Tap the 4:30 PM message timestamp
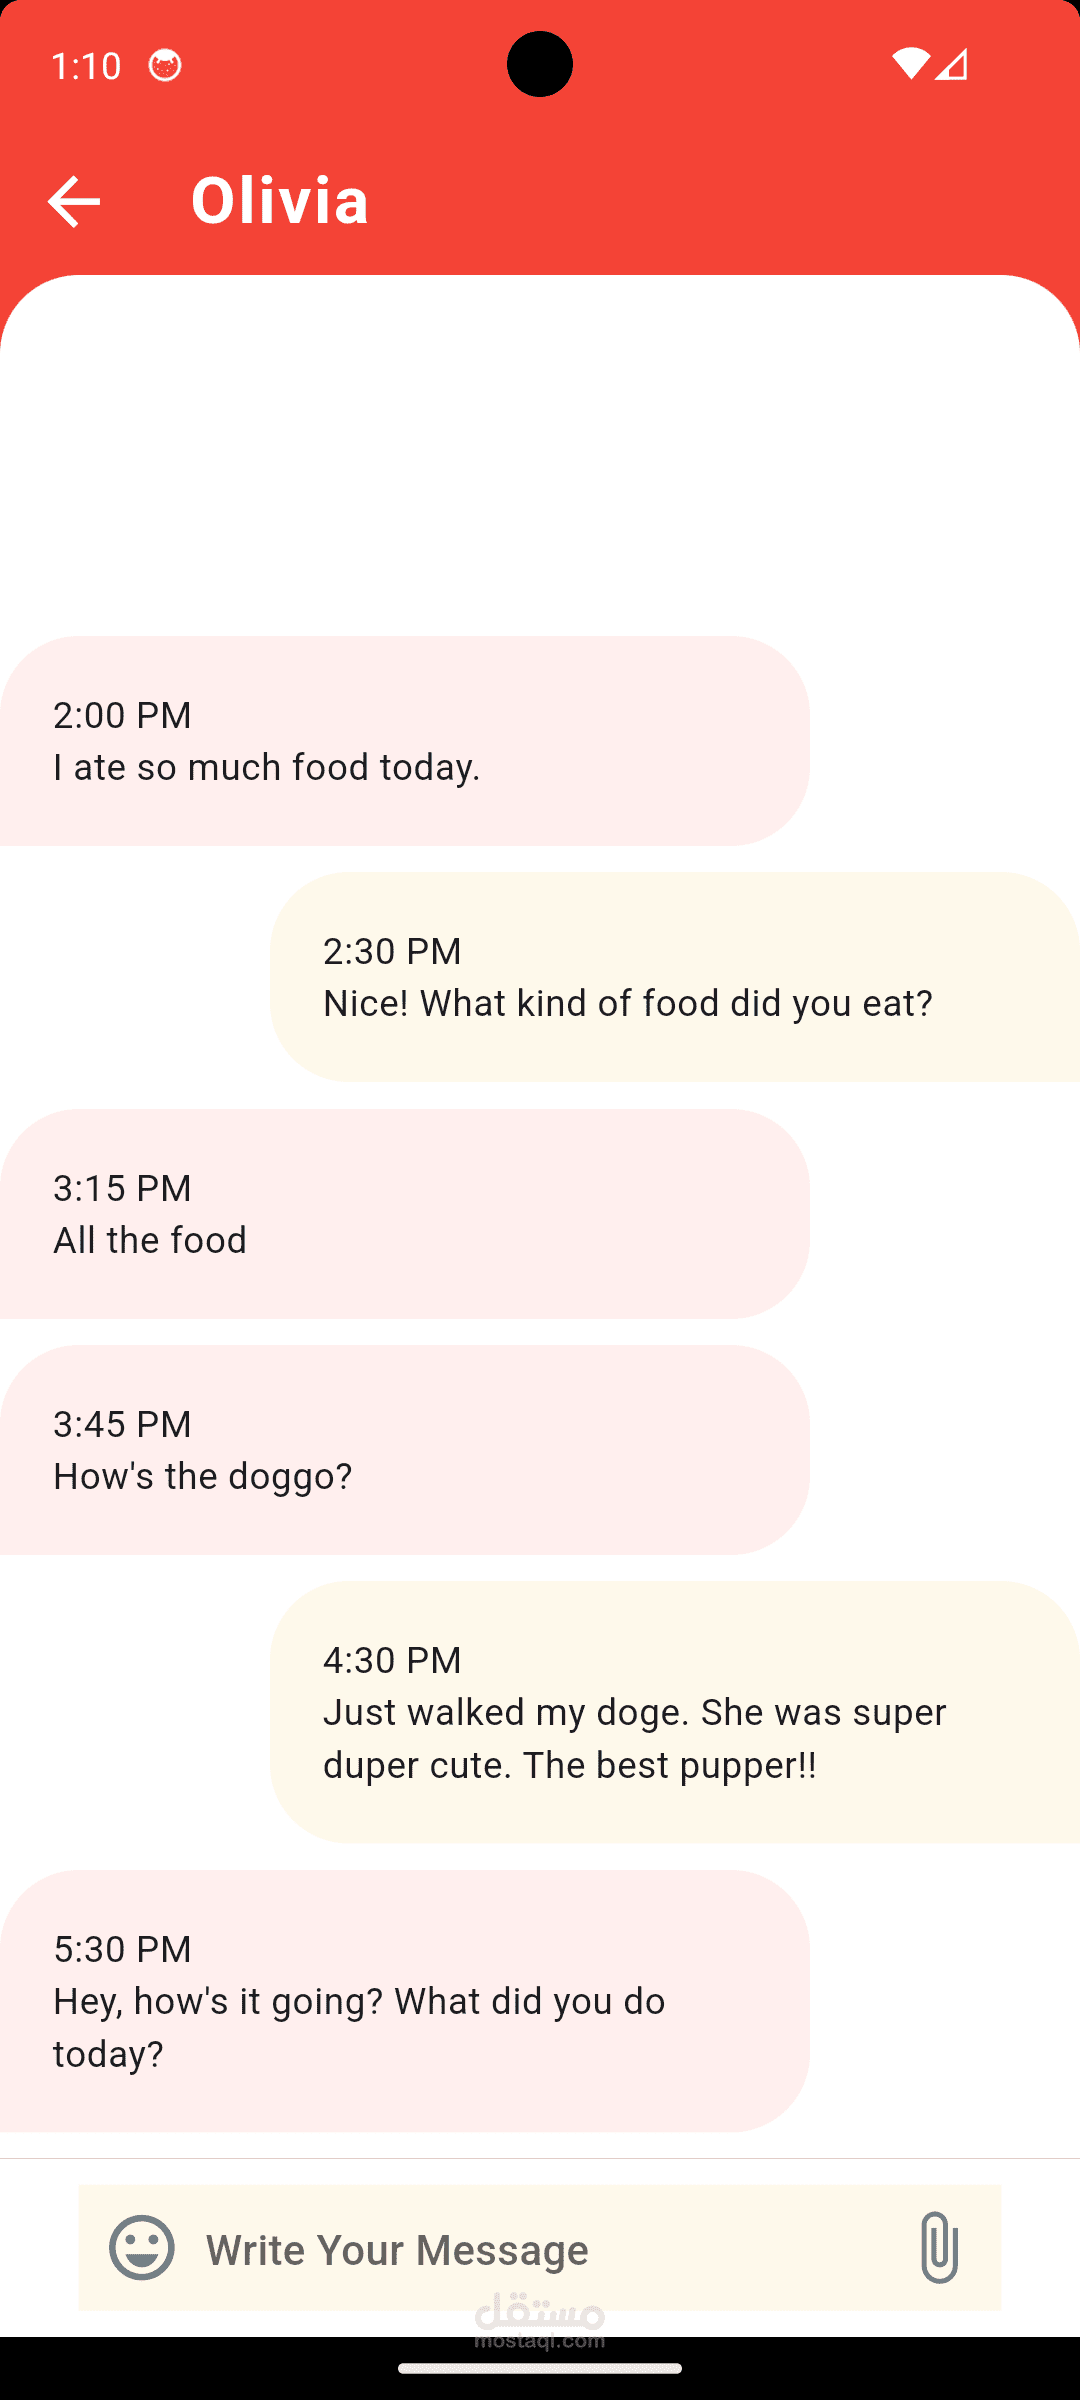The height and width of the screenshot is (2400, 1080). point(392,1660)
